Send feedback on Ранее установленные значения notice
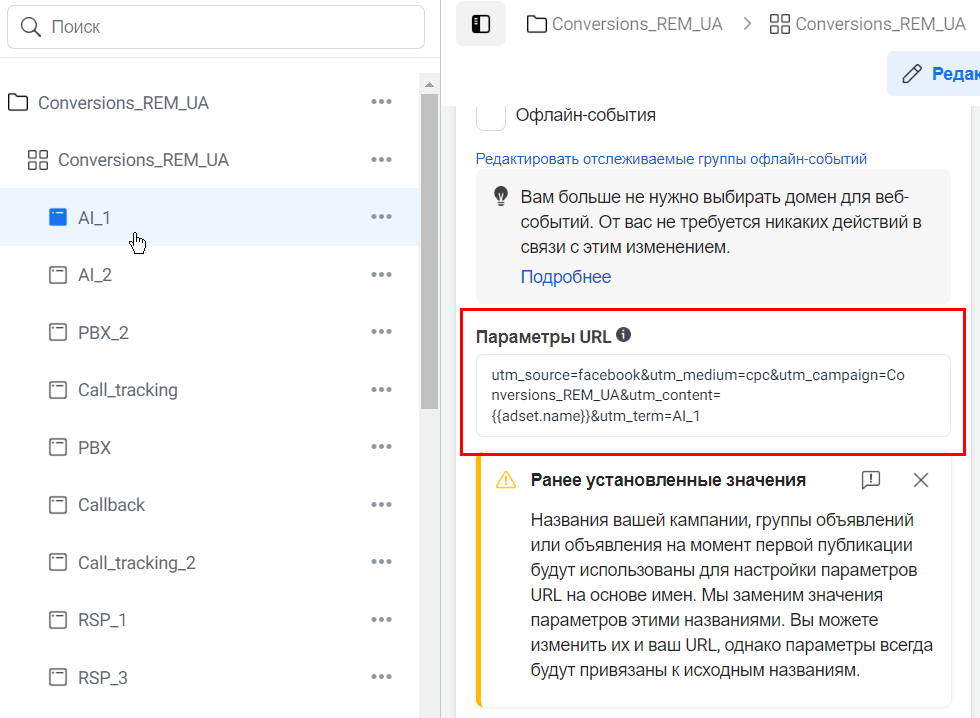 point(871,480)
